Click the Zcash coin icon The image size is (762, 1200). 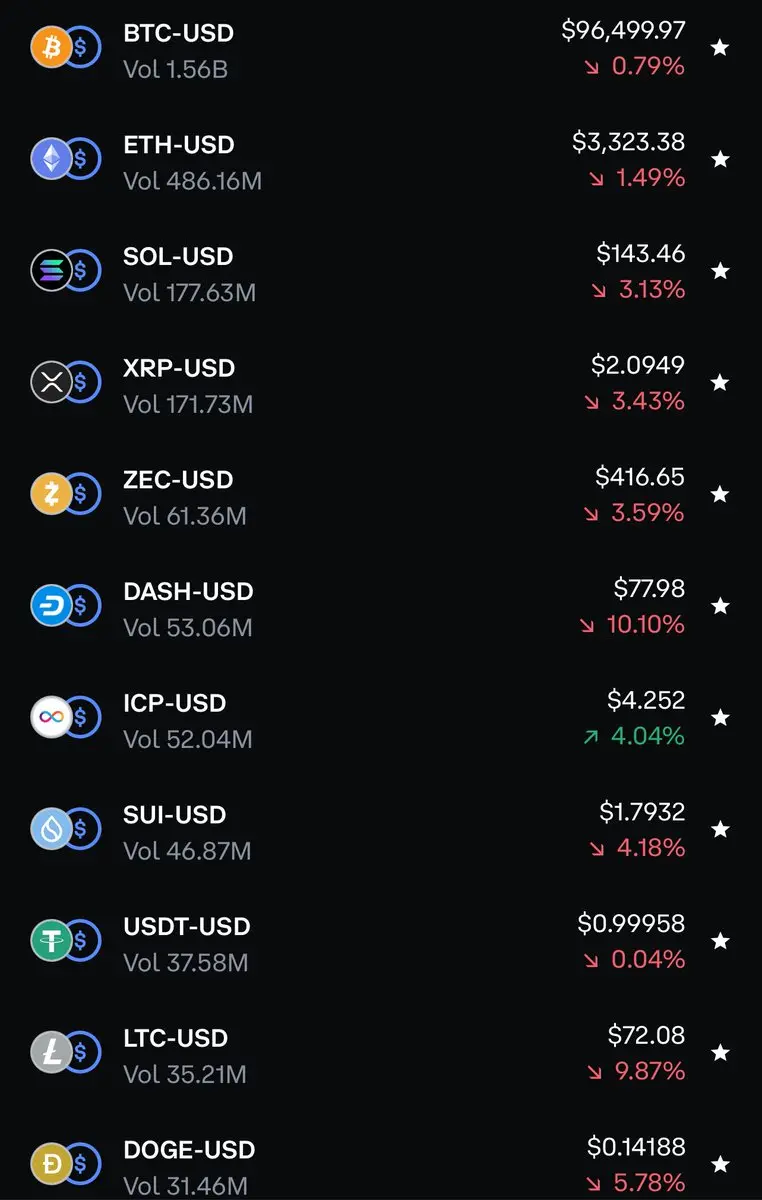point(51,494)
